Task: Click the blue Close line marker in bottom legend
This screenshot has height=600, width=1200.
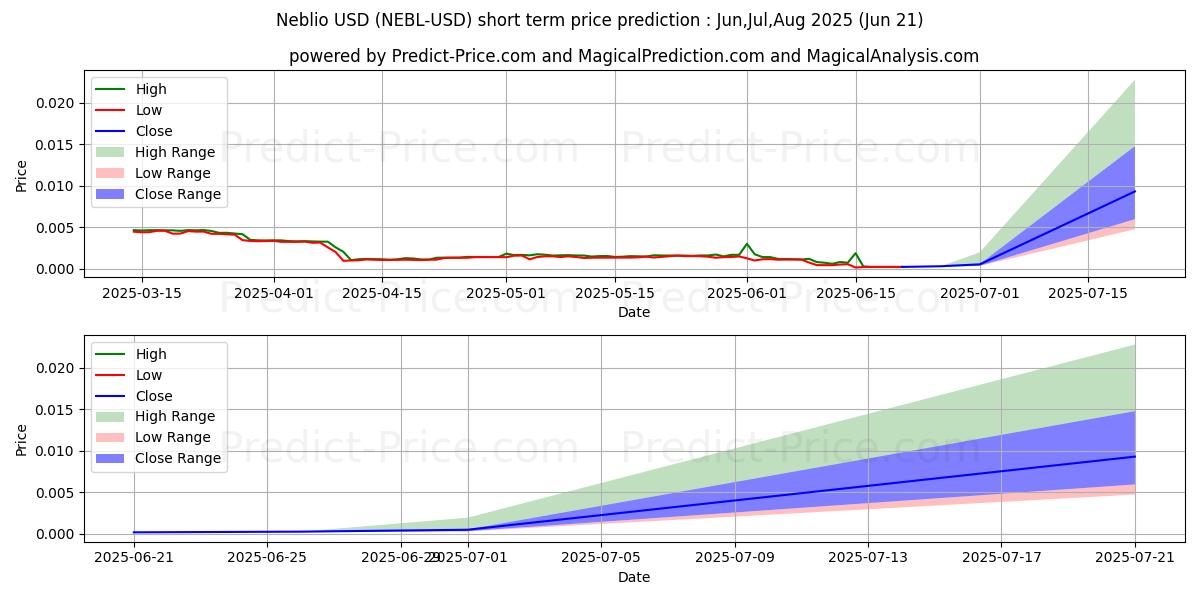Action: point(112,396)
